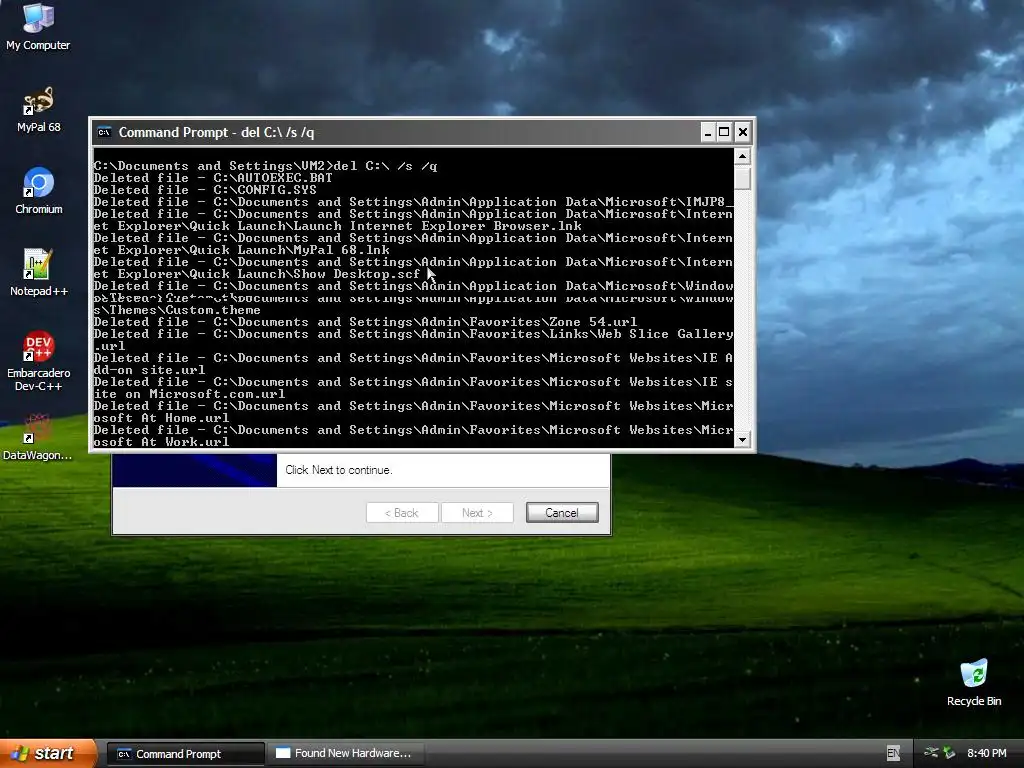
Task: Select the DataWagon desktop shortcut
Action: pos(38,437)
